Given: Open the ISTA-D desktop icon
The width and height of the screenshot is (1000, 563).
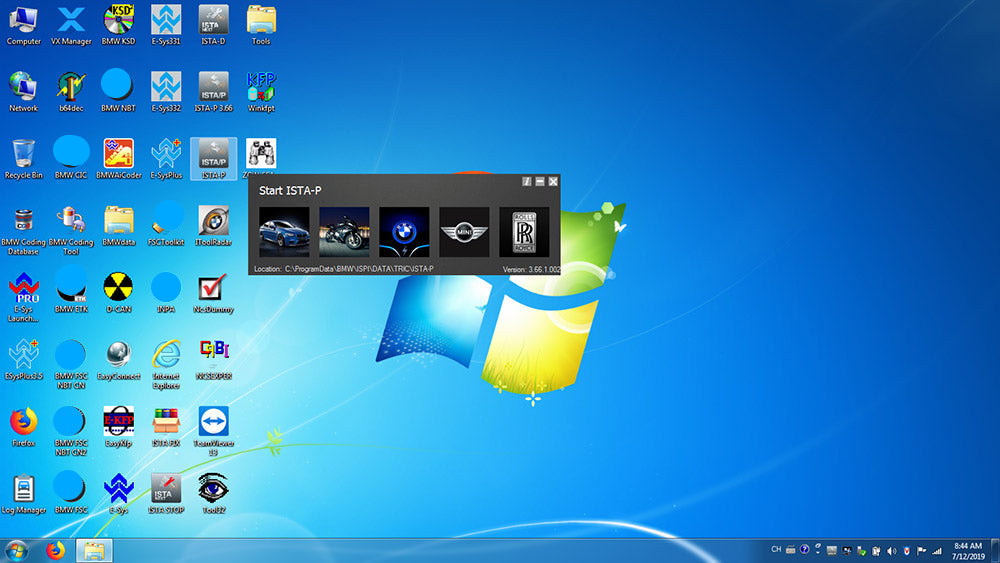Looking at the screenshot, I should 213,22.
